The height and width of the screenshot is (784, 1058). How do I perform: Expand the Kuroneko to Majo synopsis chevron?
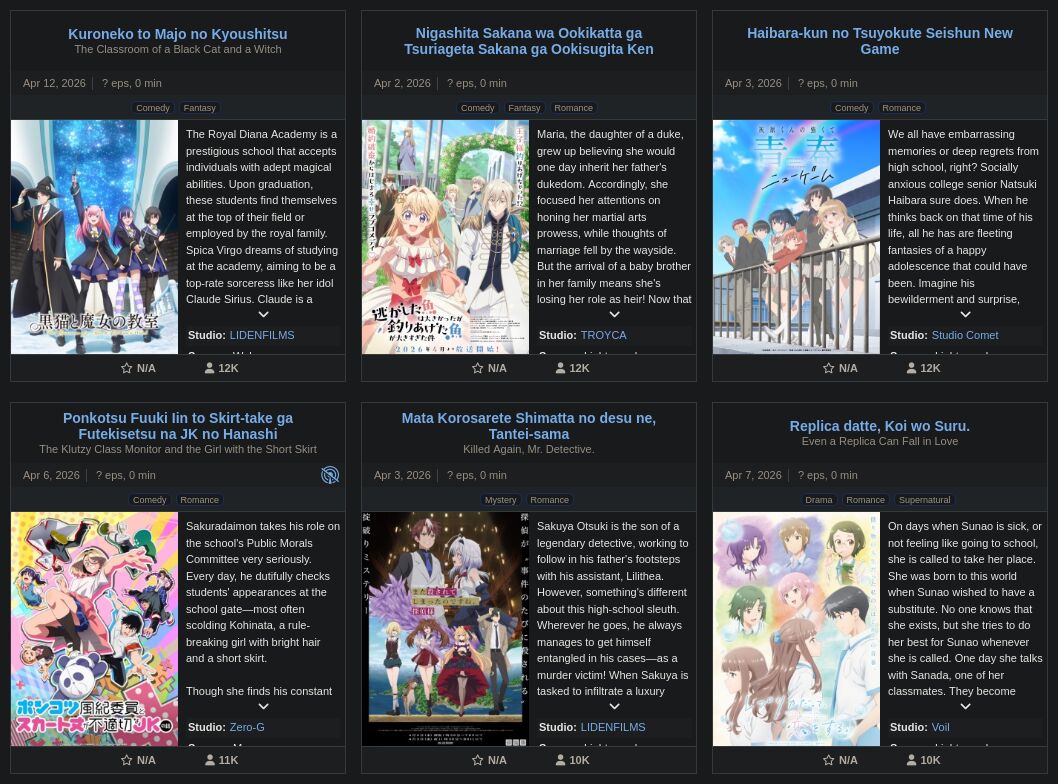[264, 314]
